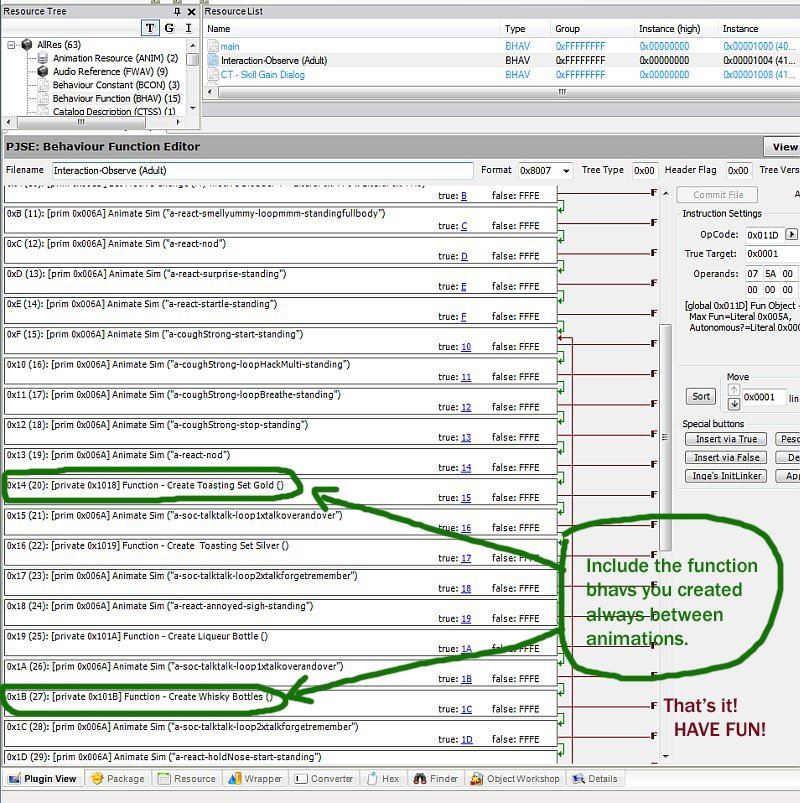Follow the true target link 1C
This screenshot has width=800, height=803.
pyautogui.click(x=467, y=709)
